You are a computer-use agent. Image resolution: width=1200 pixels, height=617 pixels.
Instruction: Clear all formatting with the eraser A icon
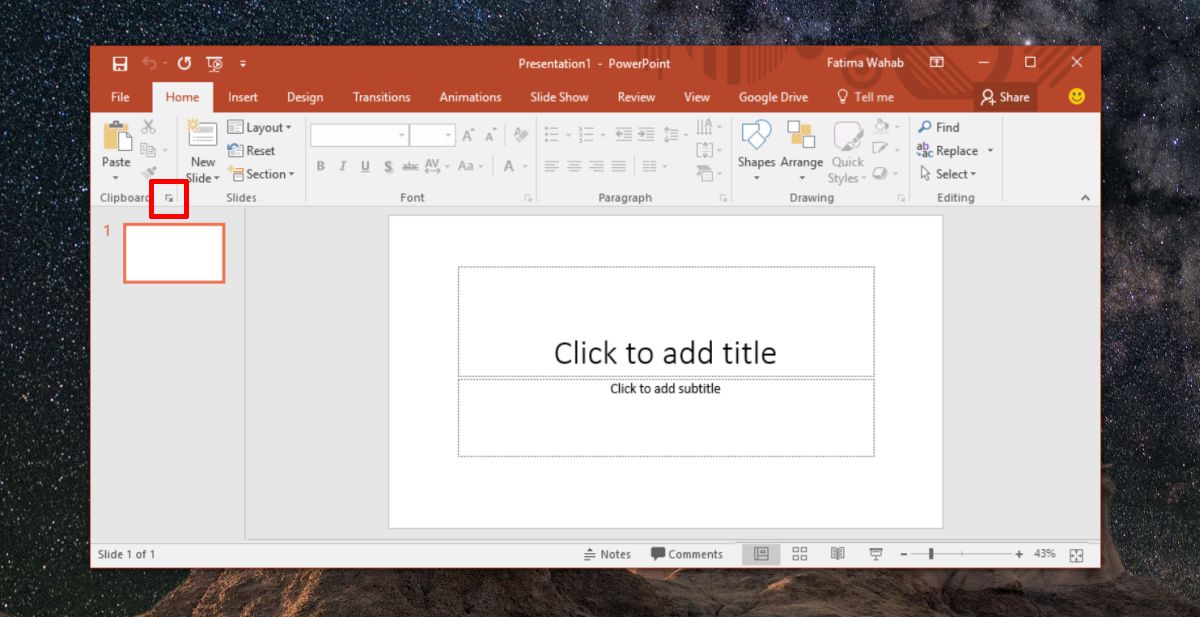[520, 135]
